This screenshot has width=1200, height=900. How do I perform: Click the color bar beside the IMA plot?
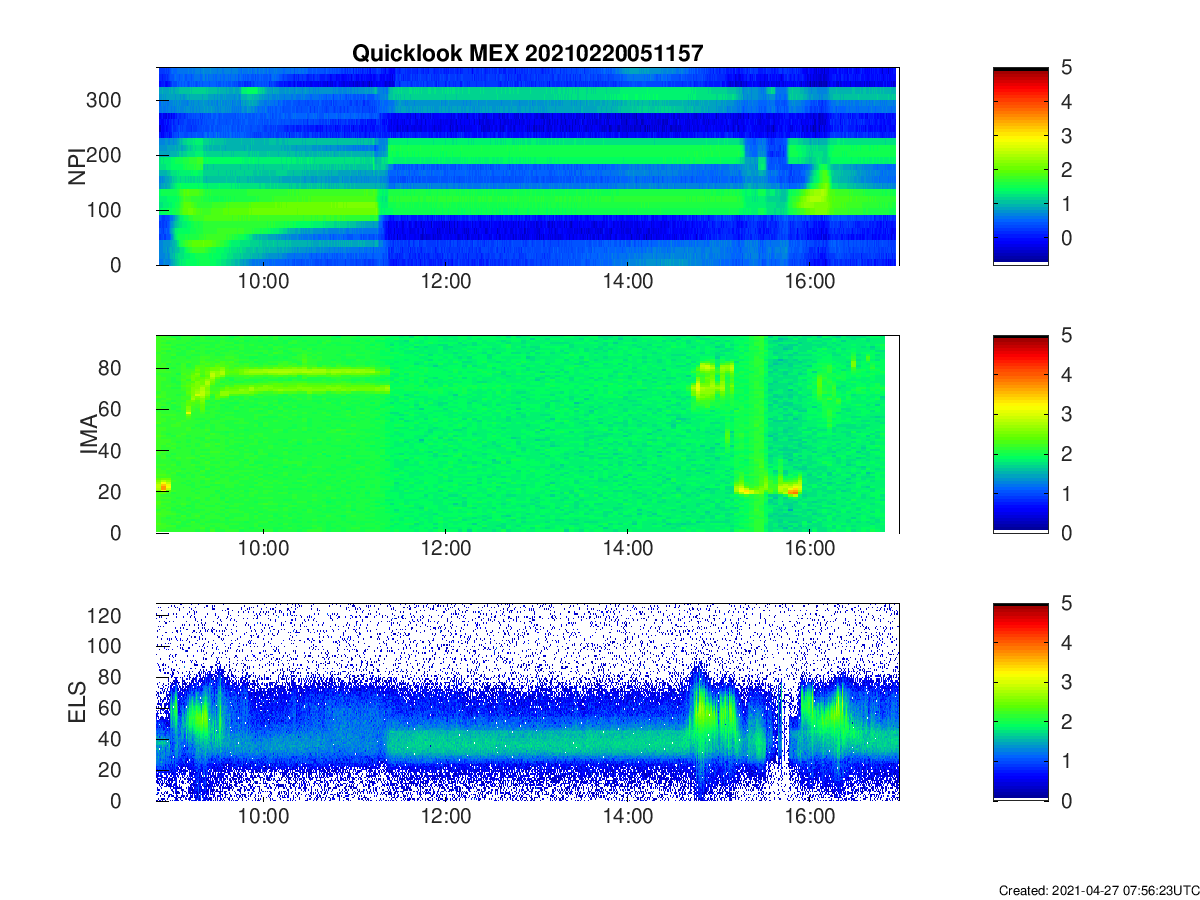coord(1021,434)
